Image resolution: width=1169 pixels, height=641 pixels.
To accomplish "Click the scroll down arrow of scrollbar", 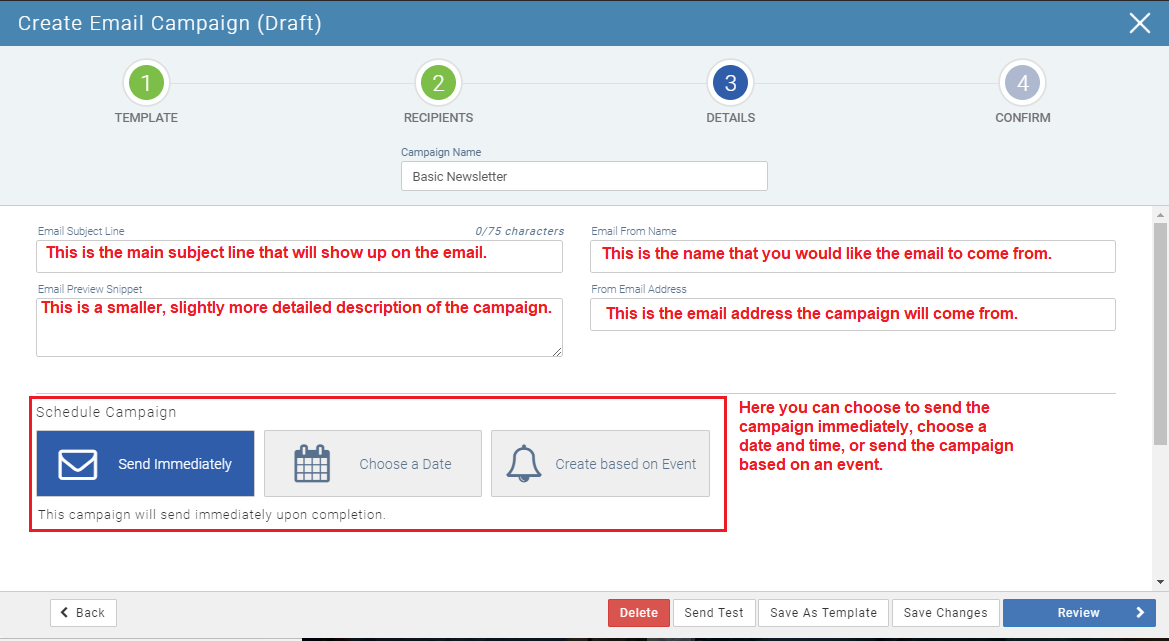I will click(1160, 582).
